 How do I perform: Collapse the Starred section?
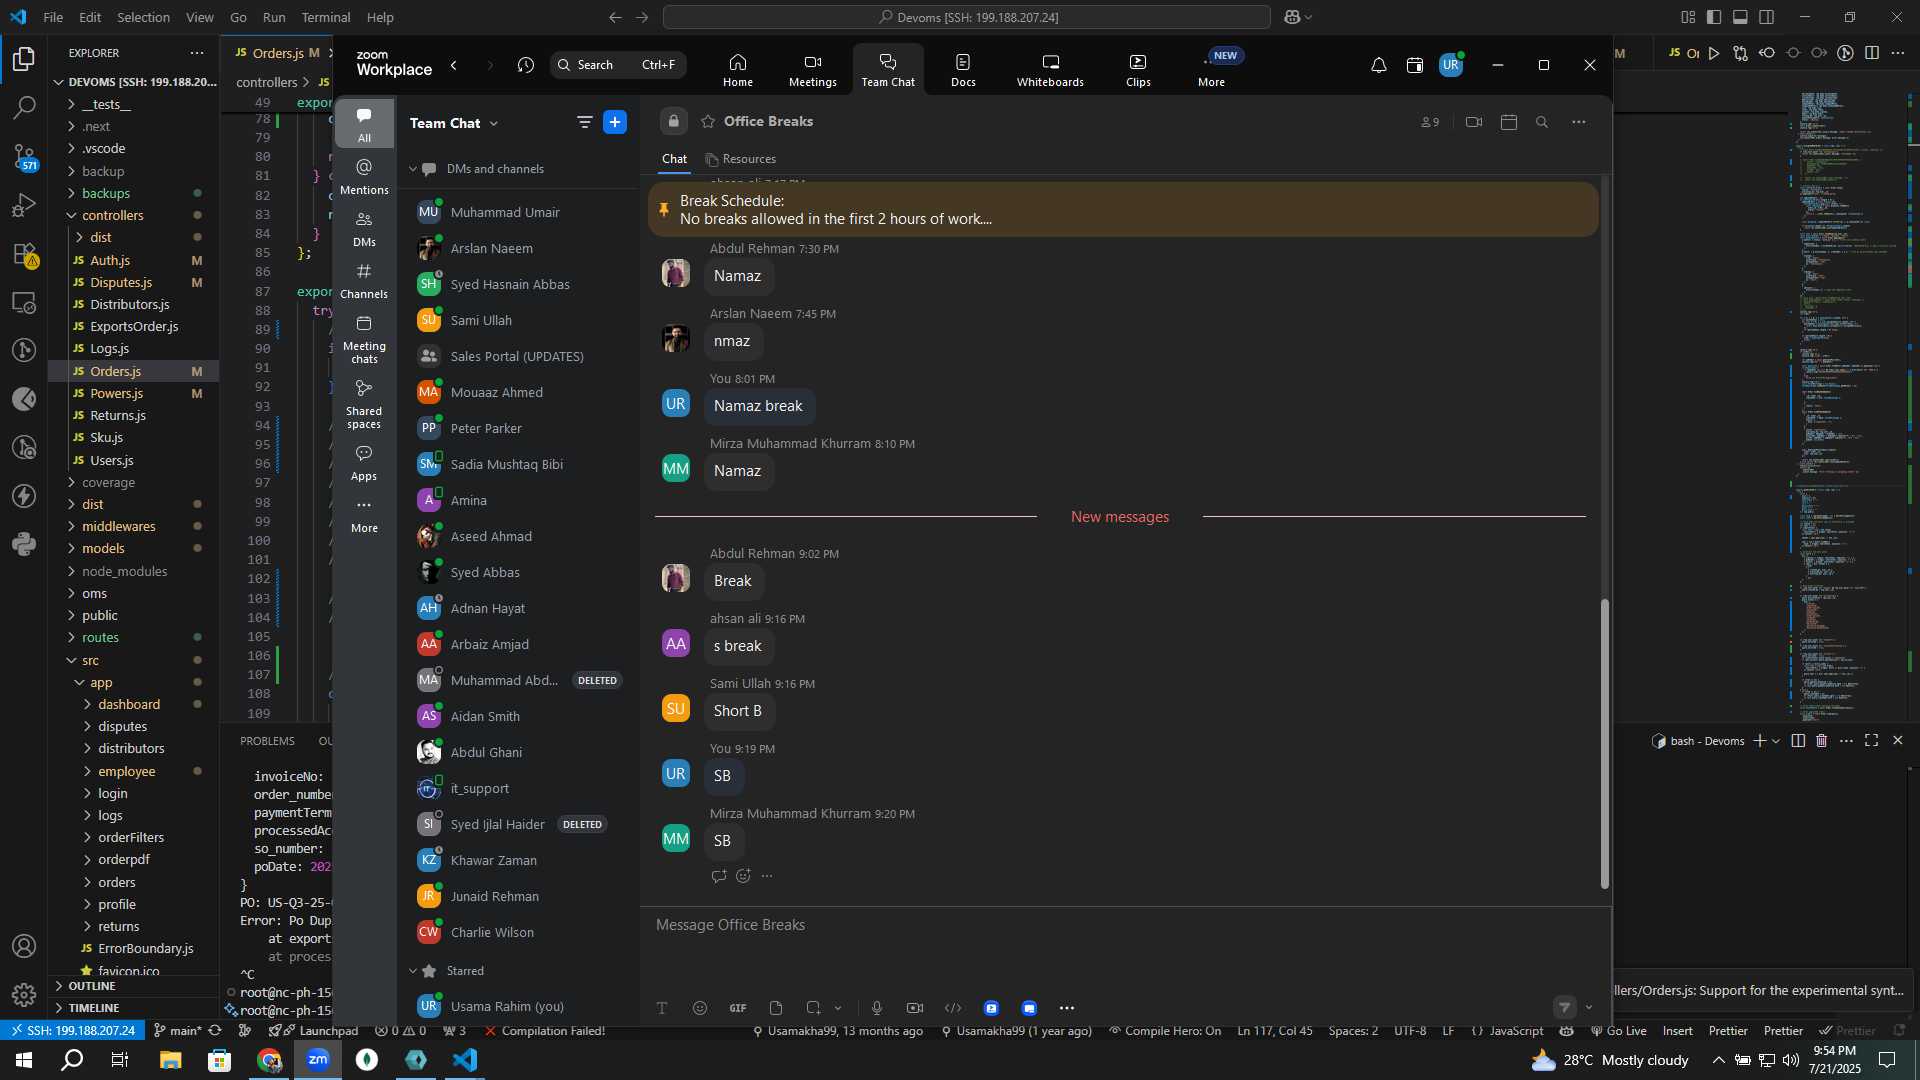pyautogui.click(x=413, y=971)
